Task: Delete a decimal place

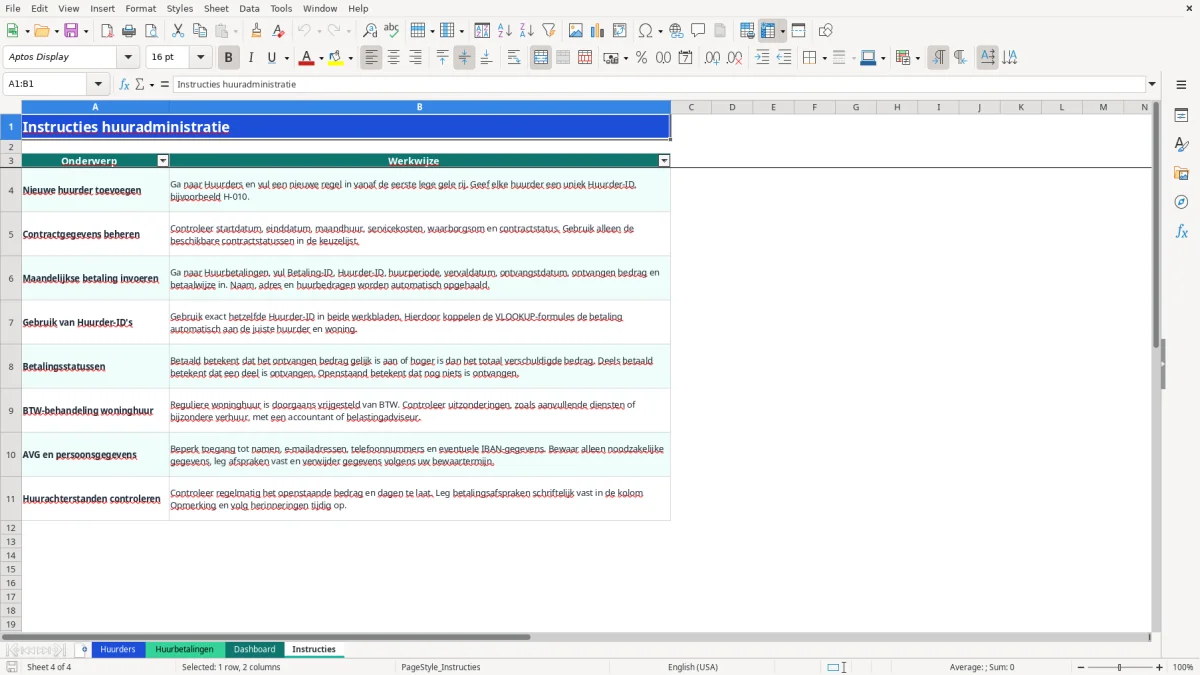Action: click(x=735, y=58)
